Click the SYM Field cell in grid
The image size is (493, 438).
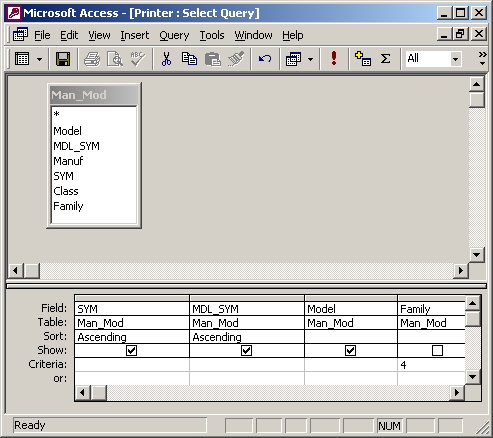coord(132,309)
